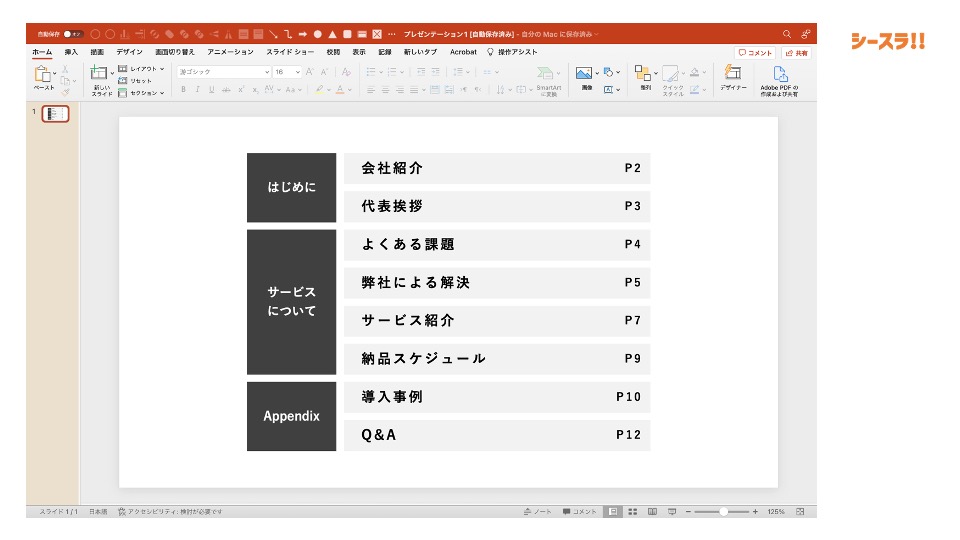Switch to slide sorter grid view

[632, 511]
